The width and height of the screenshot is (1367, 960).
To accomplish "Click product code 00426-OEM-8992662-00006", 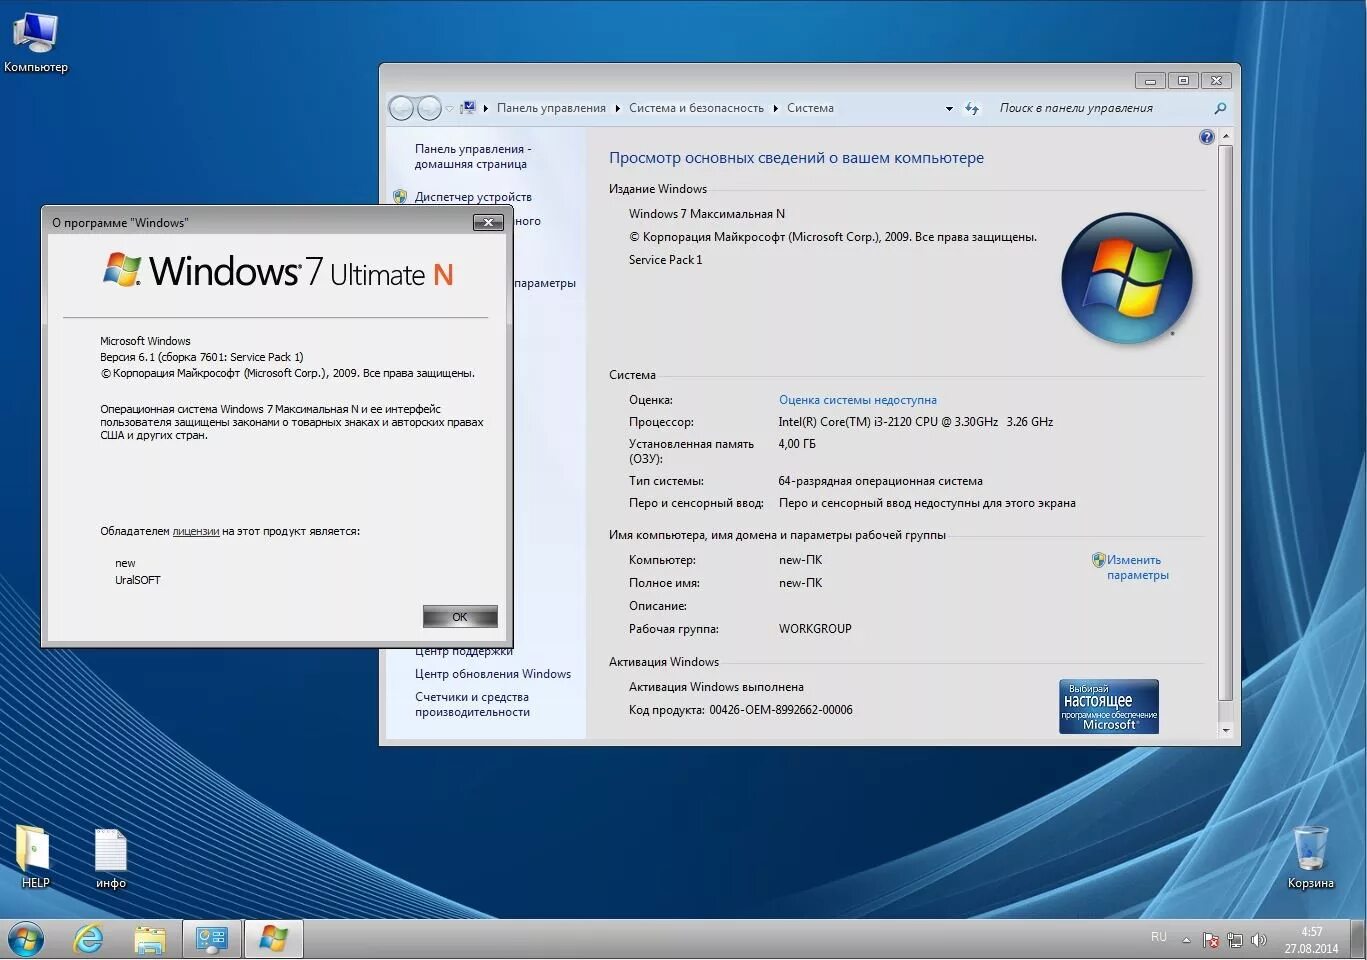I will click(781, 710).
